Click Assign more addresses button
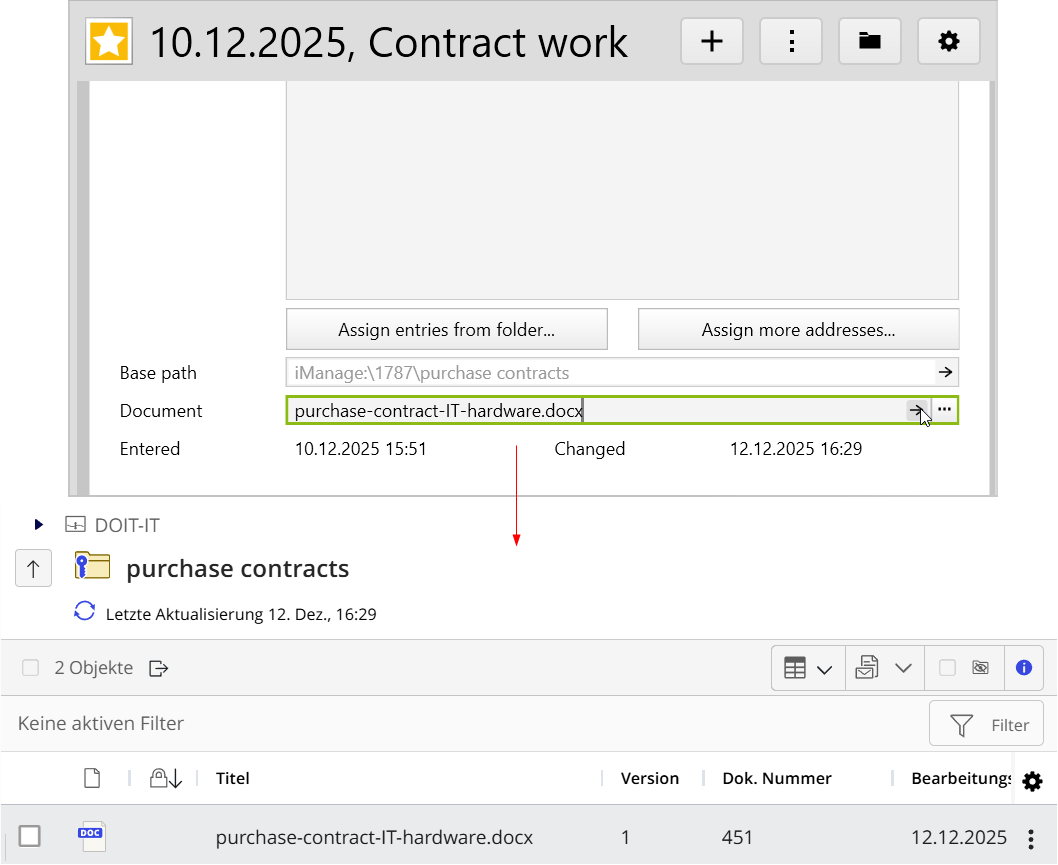 [798, 329]
